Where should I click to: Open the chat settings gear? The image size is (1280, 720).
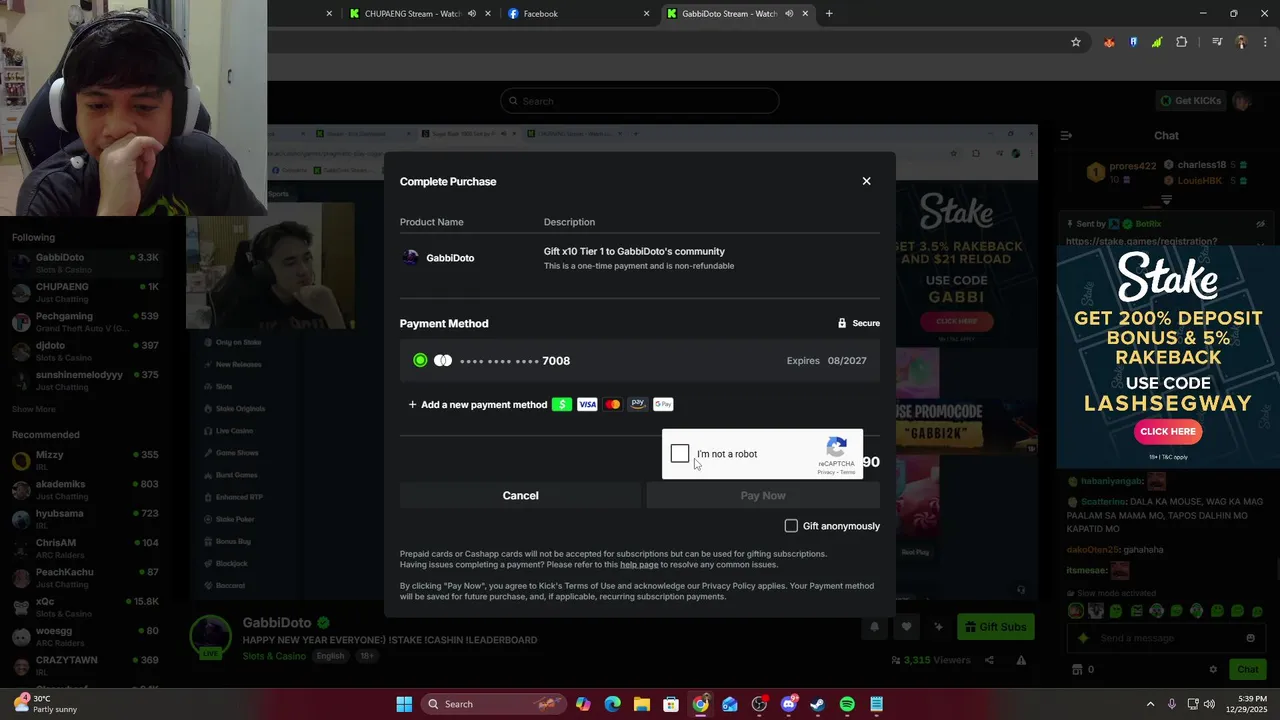pos(1213,669)
